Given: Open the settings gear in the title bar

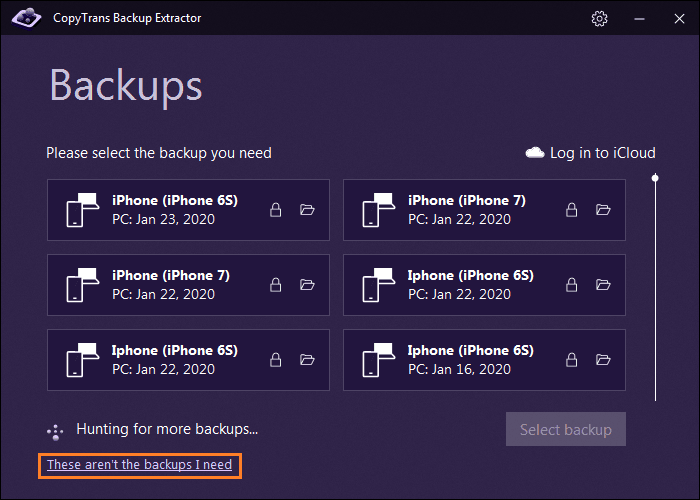Looking at the screenshot, I should (x=599, y=18).
